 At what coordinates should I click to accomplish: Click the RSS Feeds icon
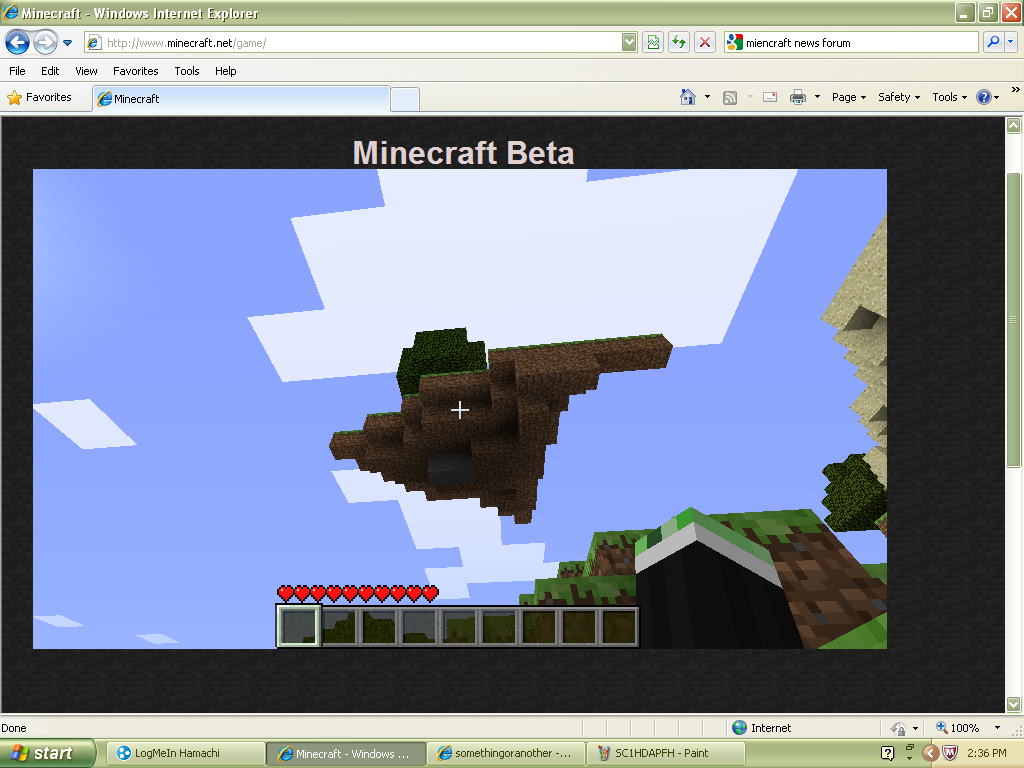coord(730,97)
